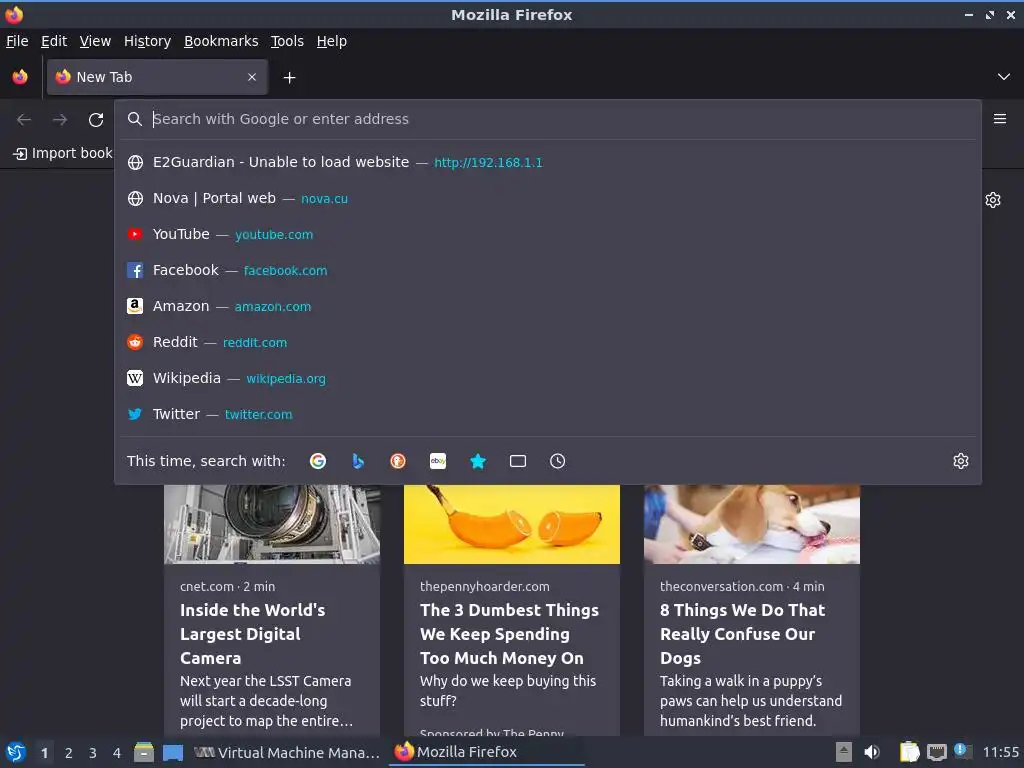This screenshot has height=768, width=1024.
Task: Search this time with Bing icon
Action: pyautogui.click(x=358, y=461)
